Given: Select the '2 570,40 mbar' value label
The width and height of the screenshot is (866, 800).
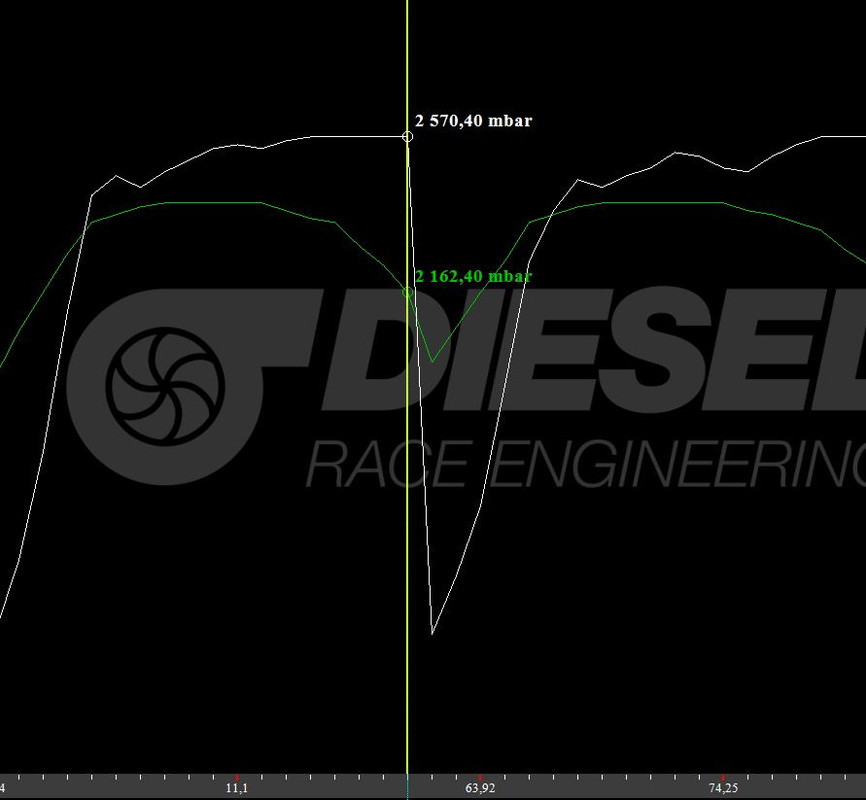Looking at the screenshot, I should (x=473, y=120).
